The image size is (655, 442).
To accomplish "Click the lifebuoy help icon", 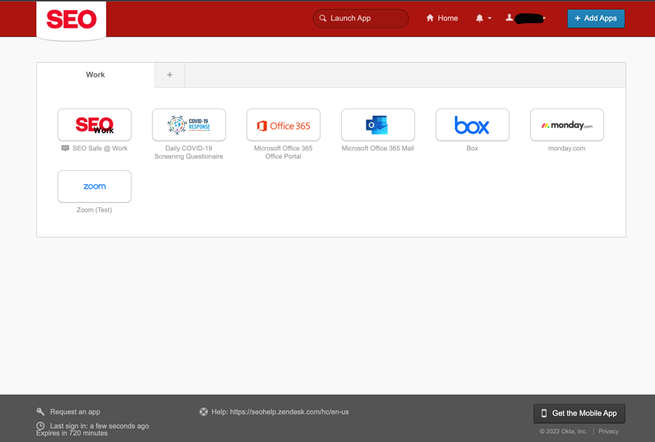I will click(203, 412).
